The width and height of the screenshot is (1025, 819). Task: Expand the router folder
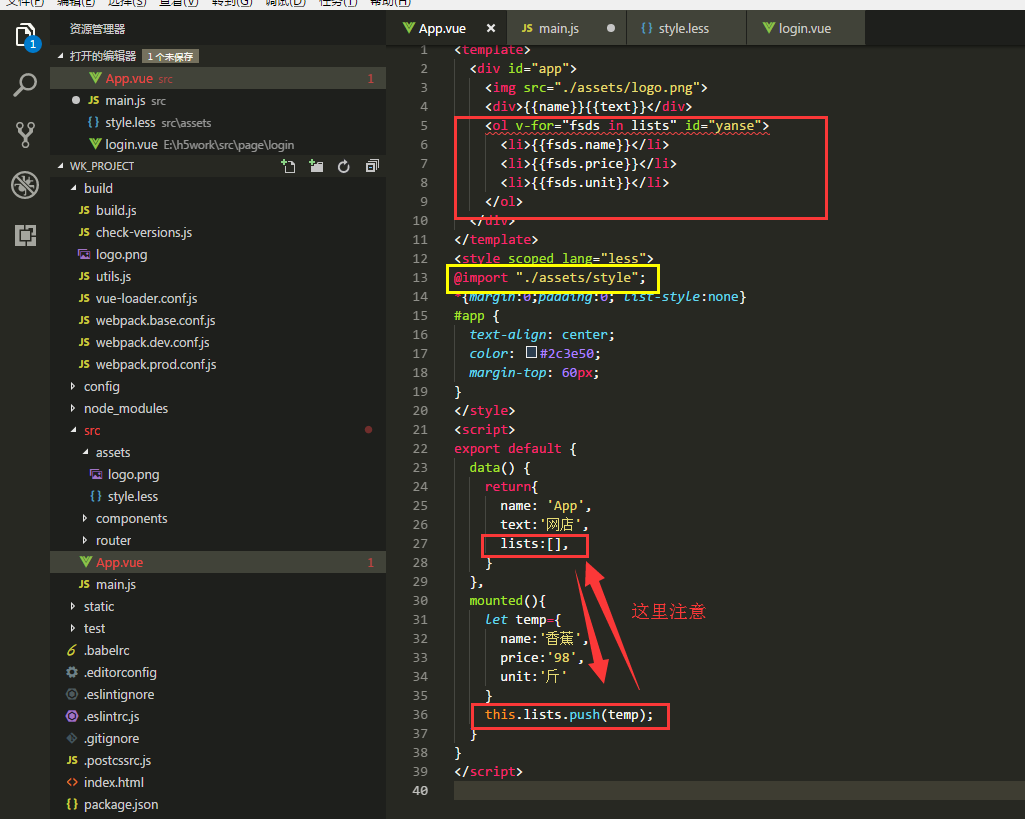[85, 541]
